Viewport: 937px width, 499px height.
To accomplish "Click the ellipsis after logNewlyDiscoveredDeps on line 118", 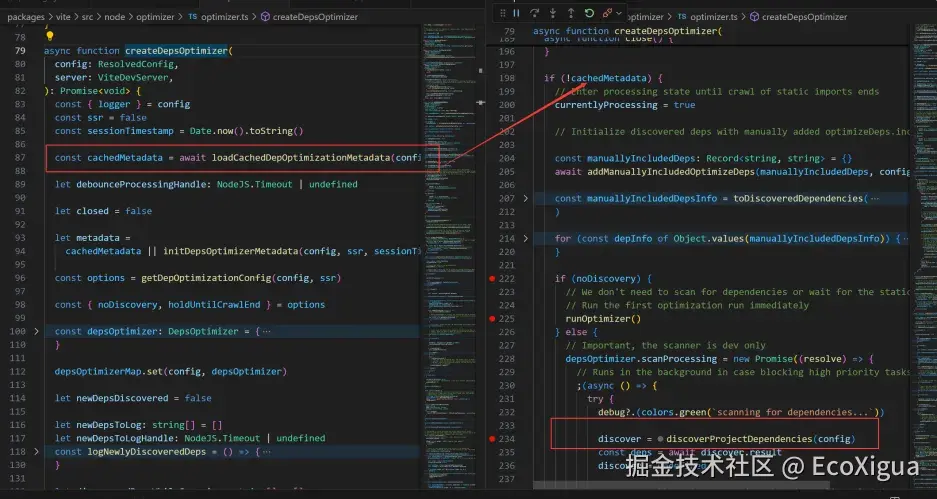I will pos(267,451).
